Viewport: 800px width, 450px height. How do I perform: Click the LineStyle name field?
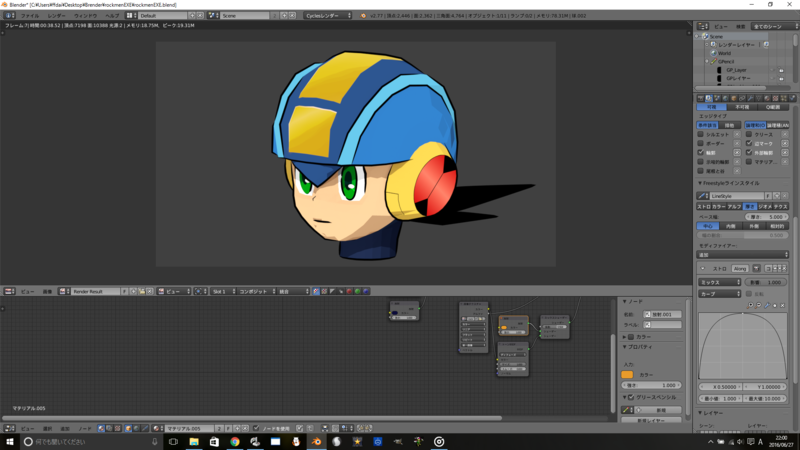click(736, 196)
